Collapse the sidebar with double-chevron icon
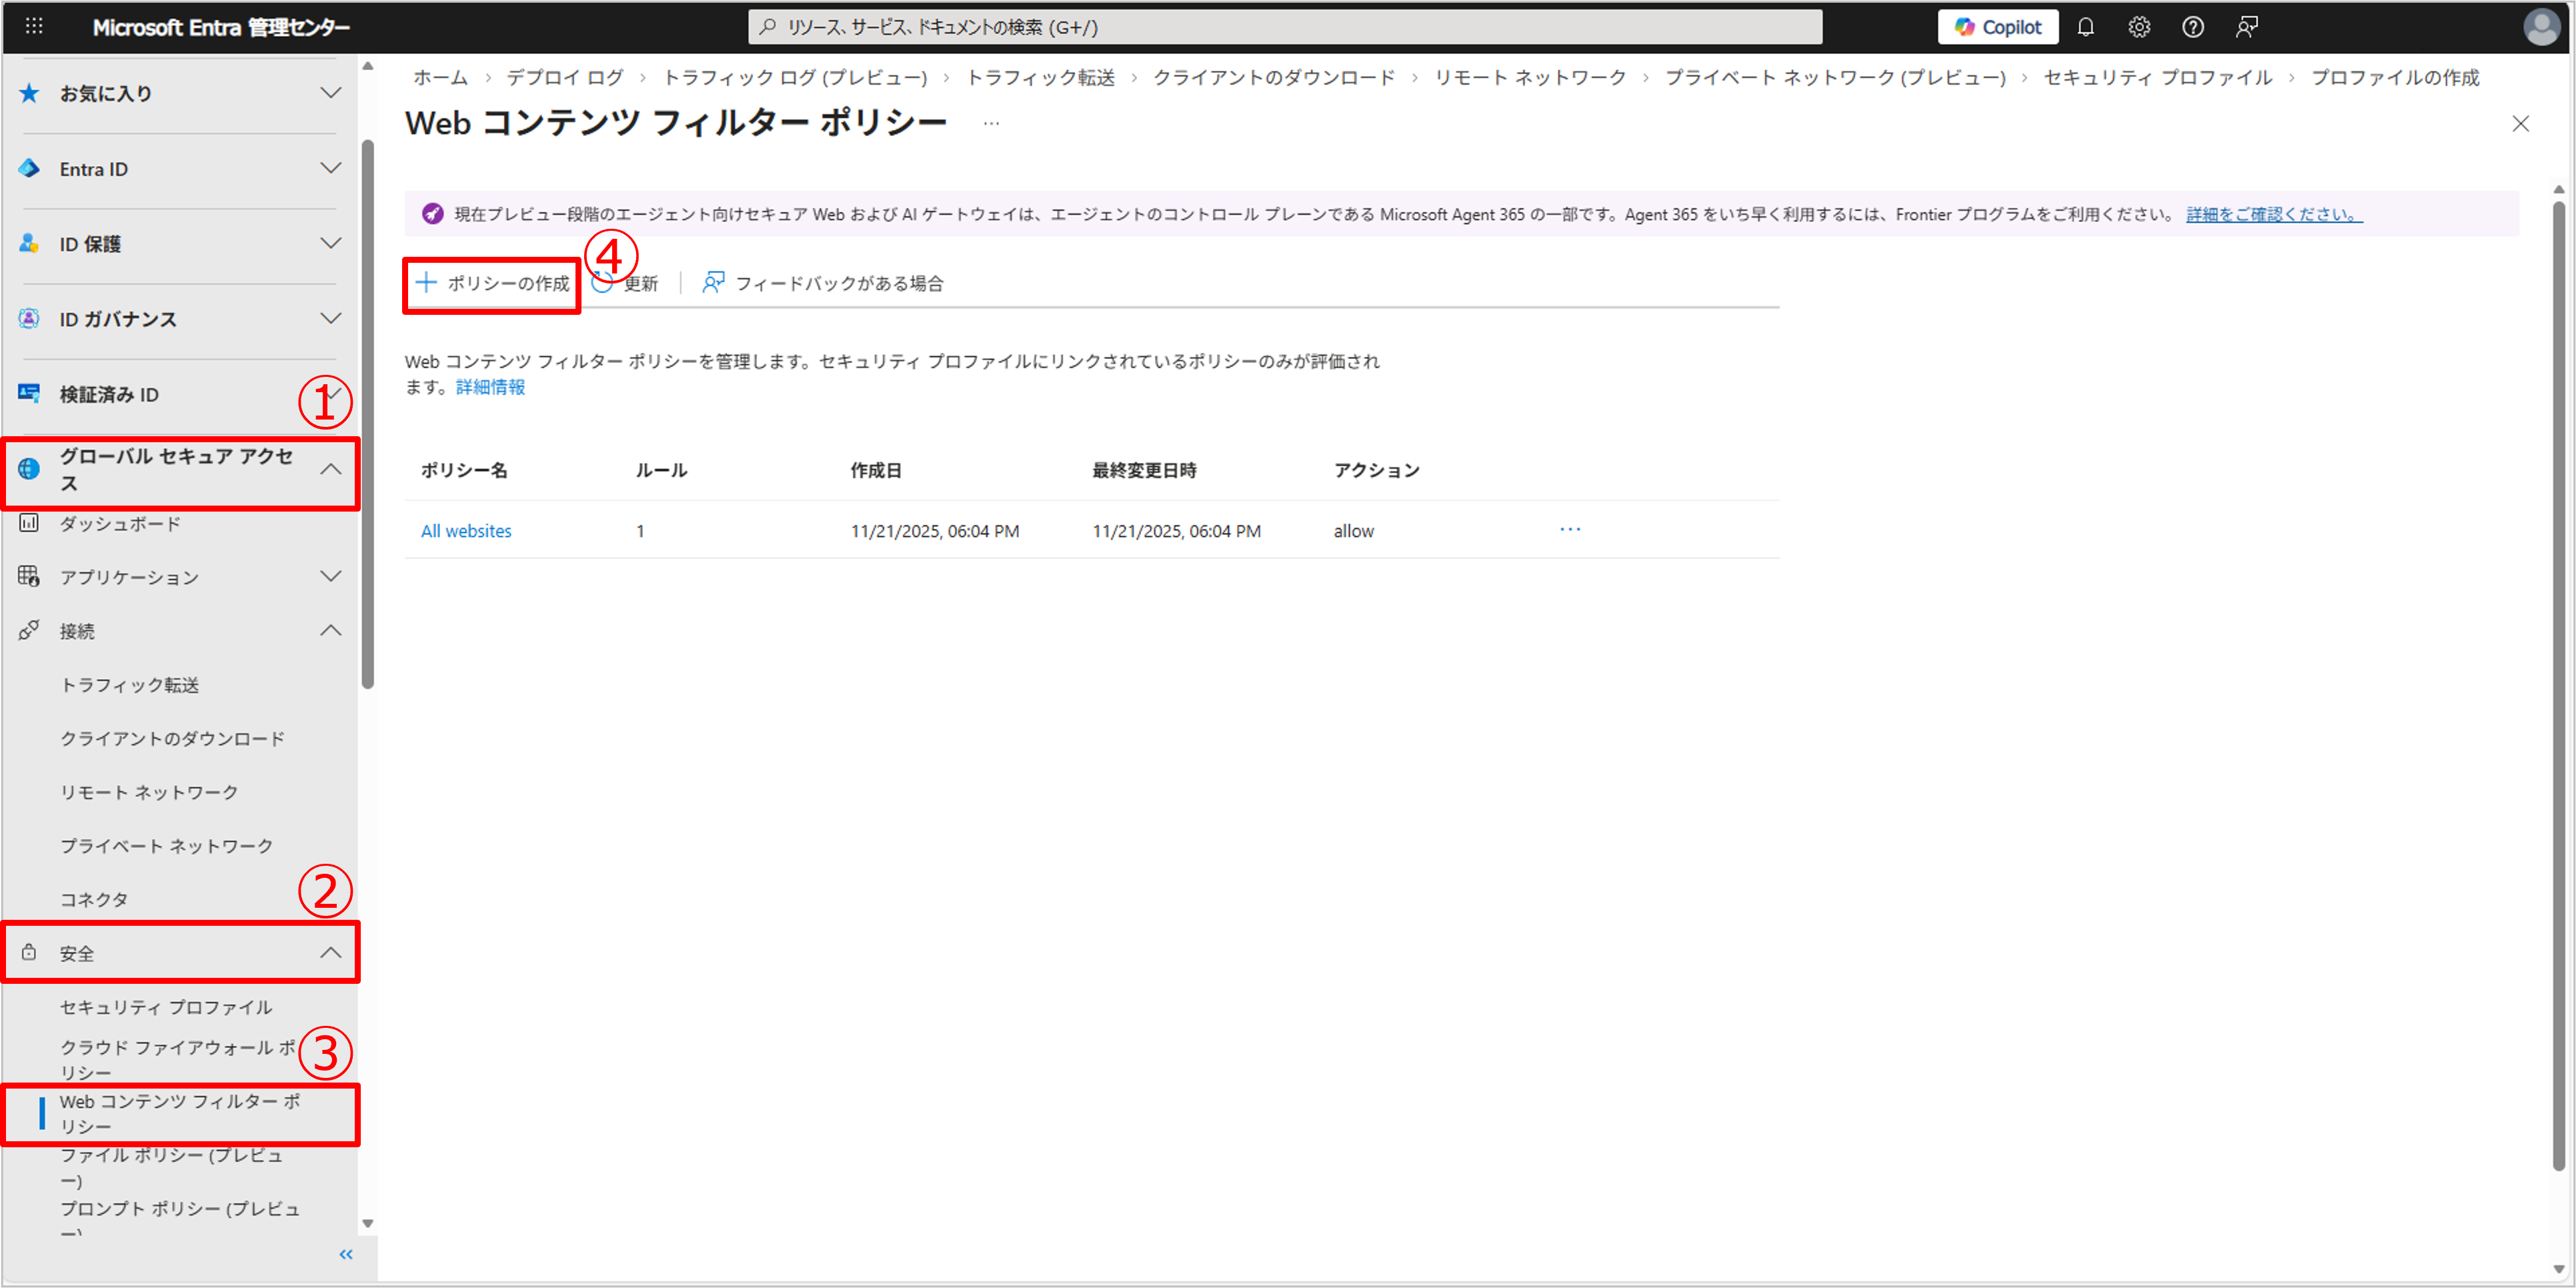Image resolution: width=2576 pixels, height=1288 pixels. pos(346,1254)
